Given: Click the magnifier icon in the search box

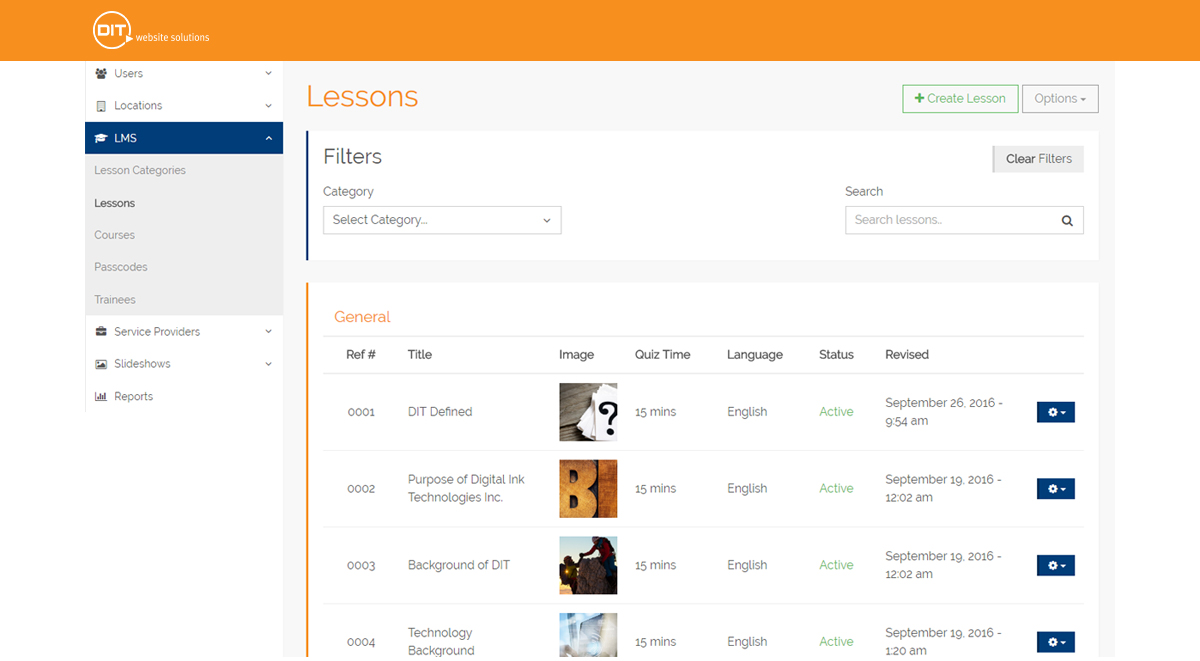Looking at the screenshot, I should coord(1067,221).
